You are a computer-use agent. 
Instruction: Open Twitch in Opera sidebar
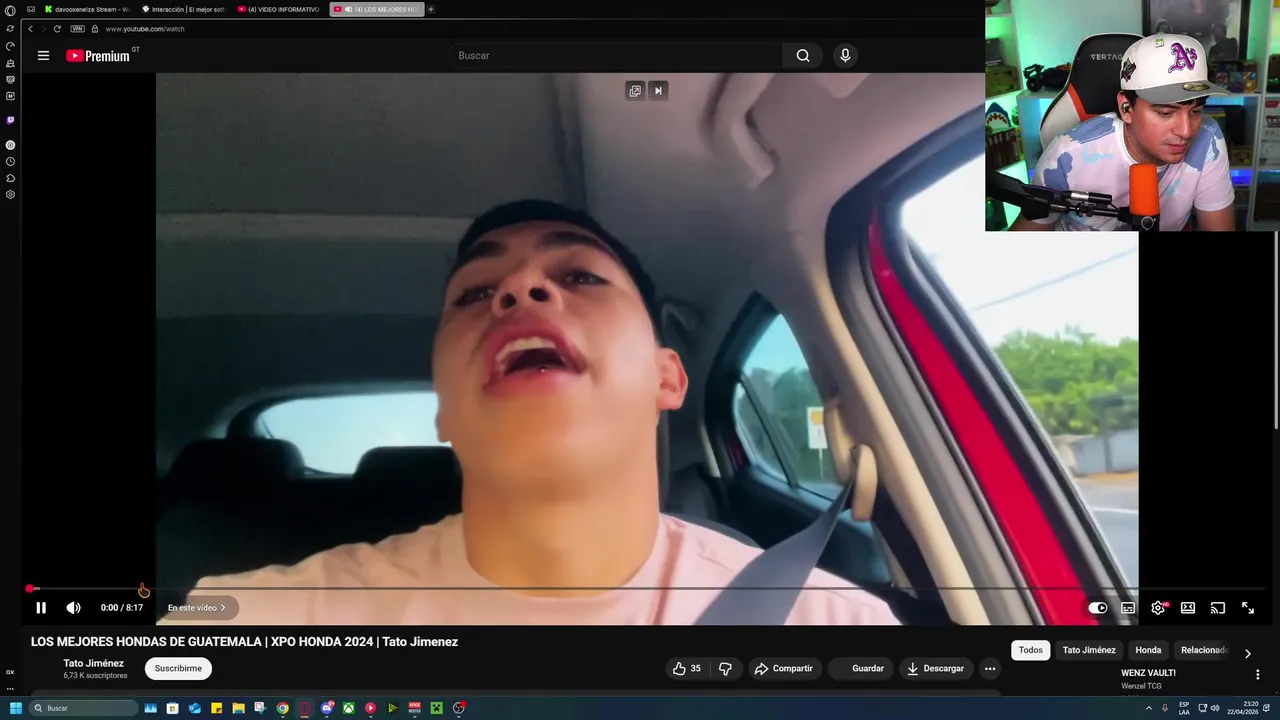point(10,120)
